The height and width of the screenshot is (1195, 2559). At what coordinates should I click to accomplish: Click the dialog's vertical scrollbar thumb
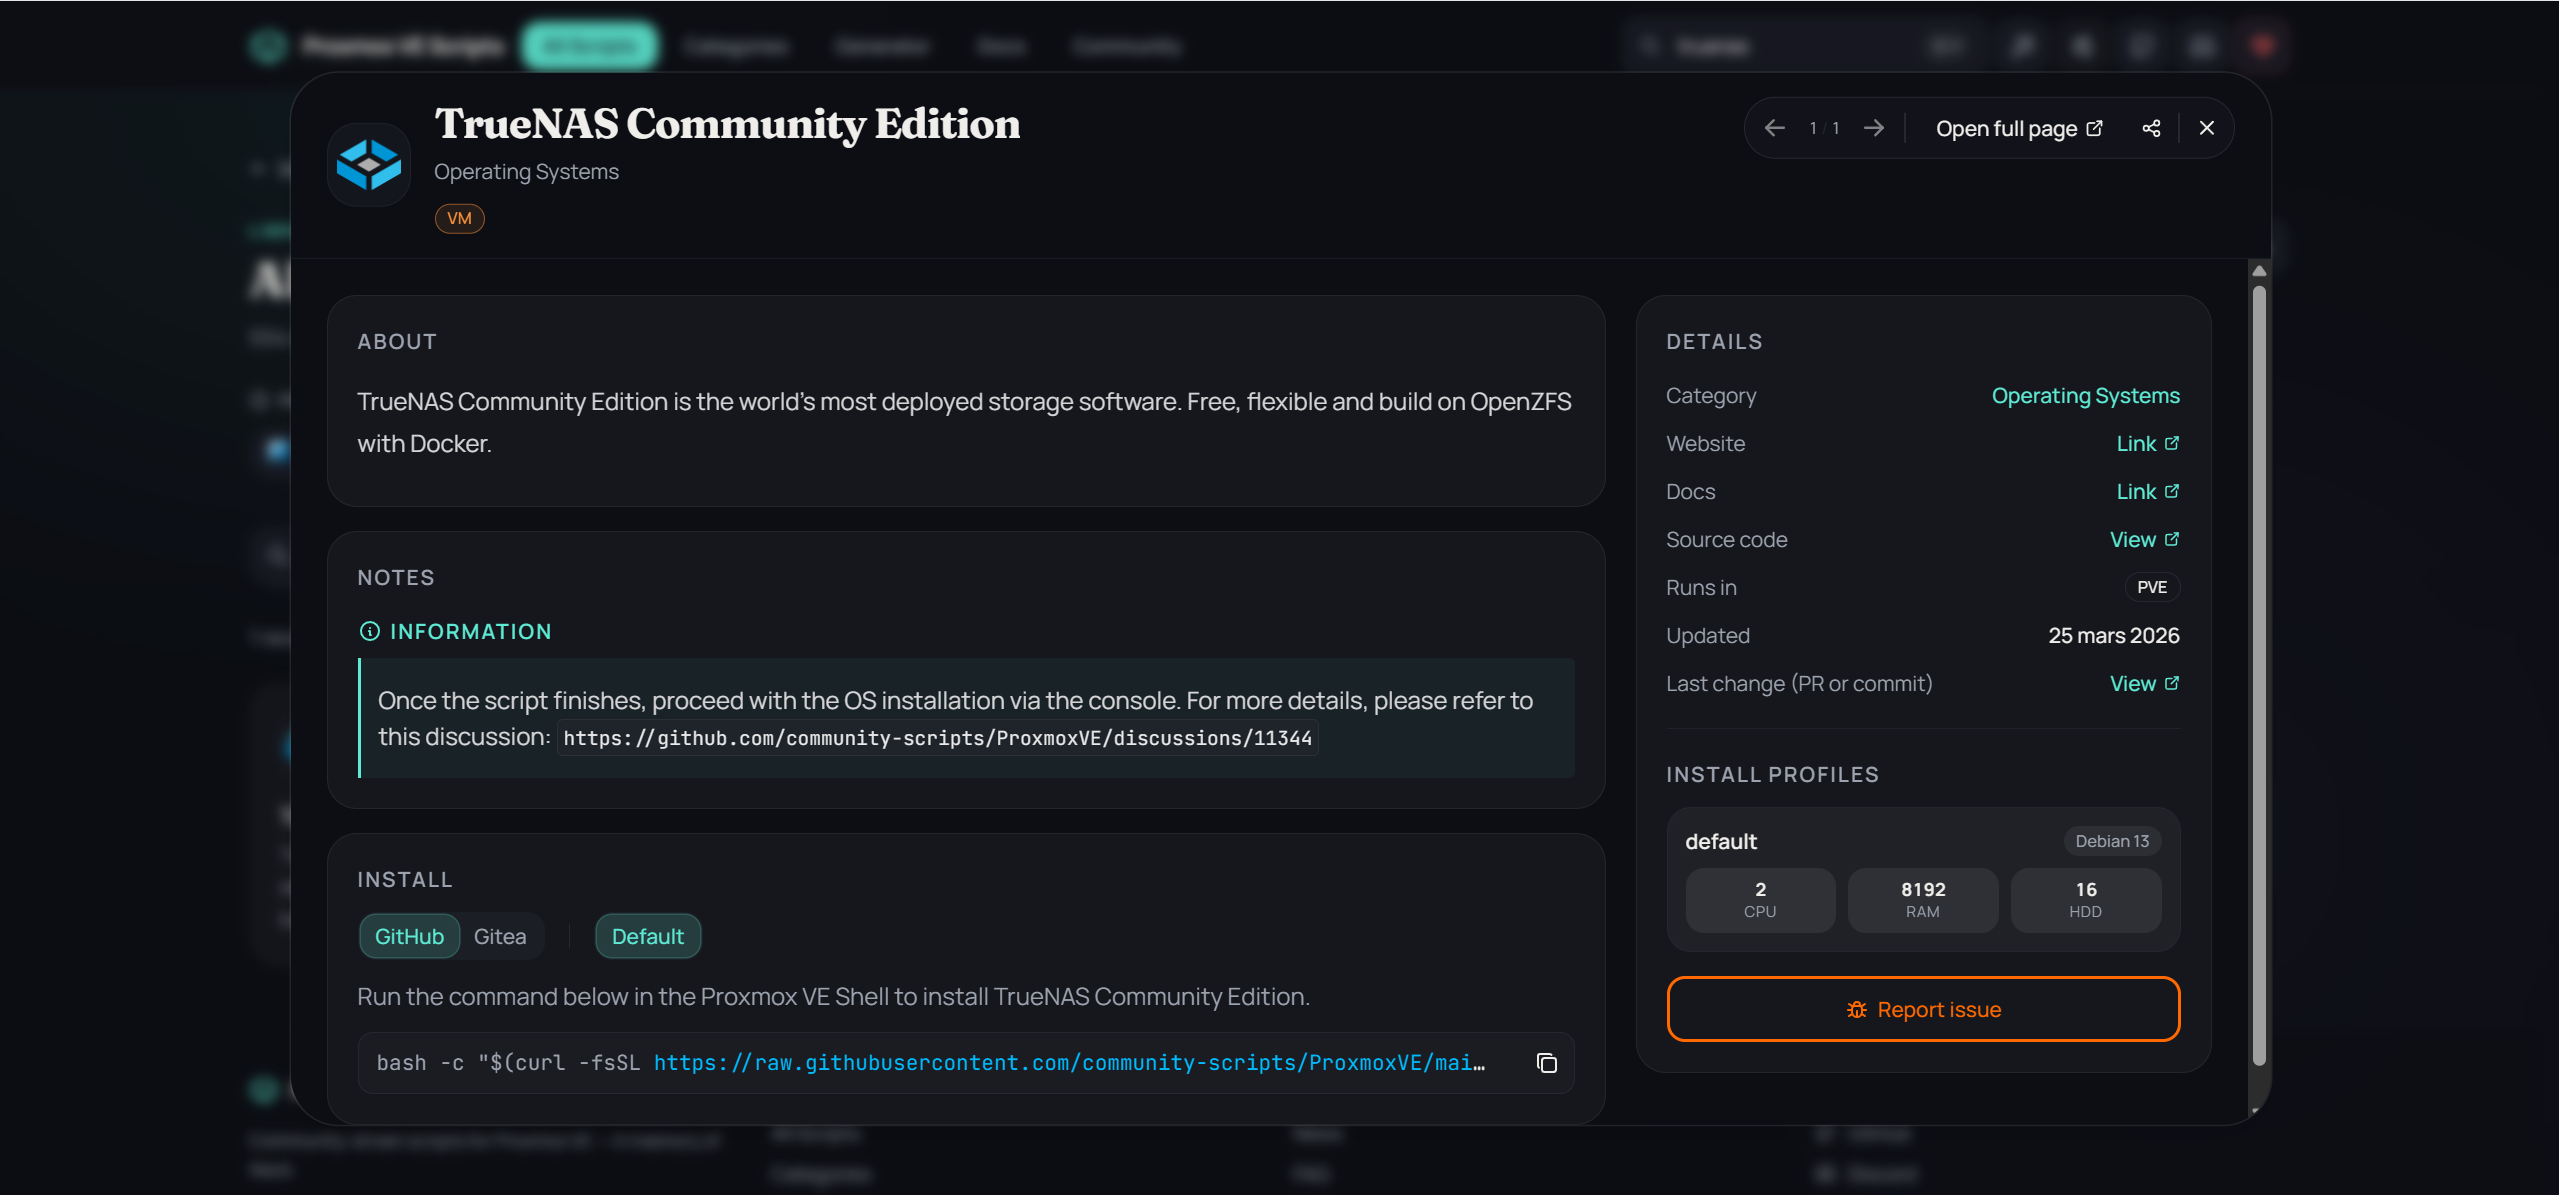click(2259, 677)
